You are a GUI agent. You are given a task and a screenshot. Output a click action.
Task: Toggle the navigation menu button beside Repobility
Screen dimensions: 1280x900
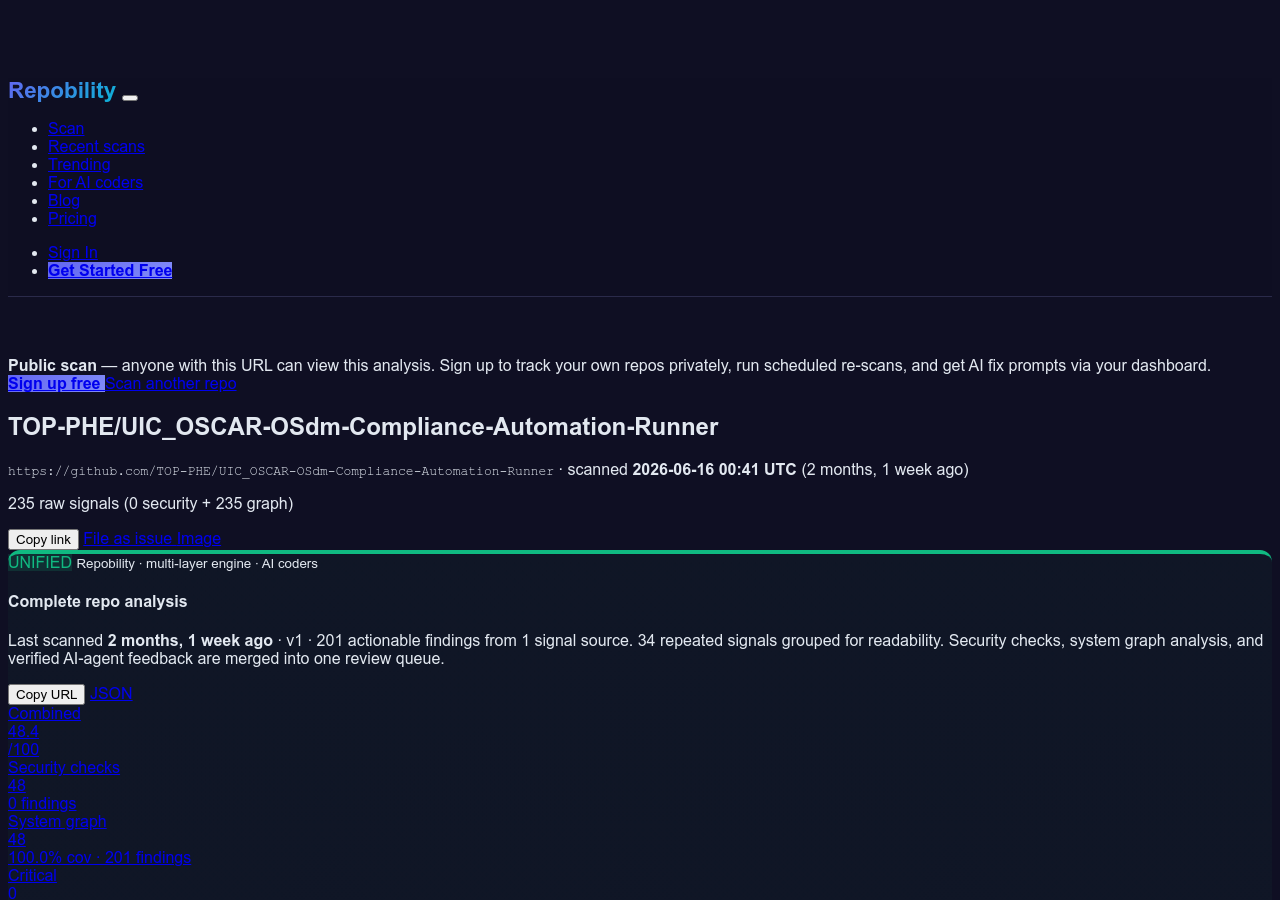click(130, 97)
